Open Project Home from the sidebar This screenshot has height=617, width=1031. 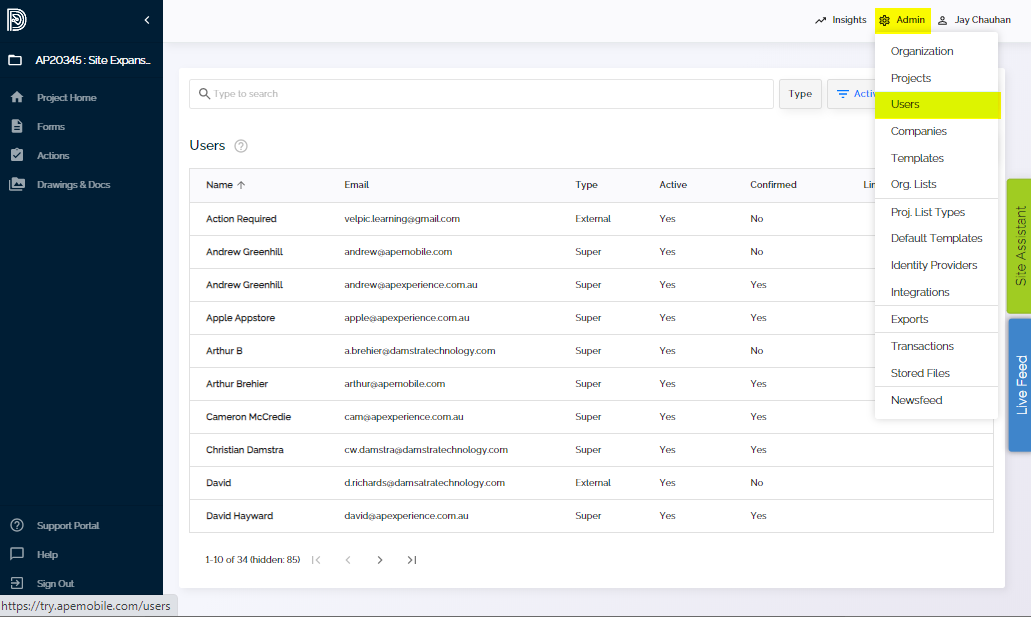coord(68,97)
